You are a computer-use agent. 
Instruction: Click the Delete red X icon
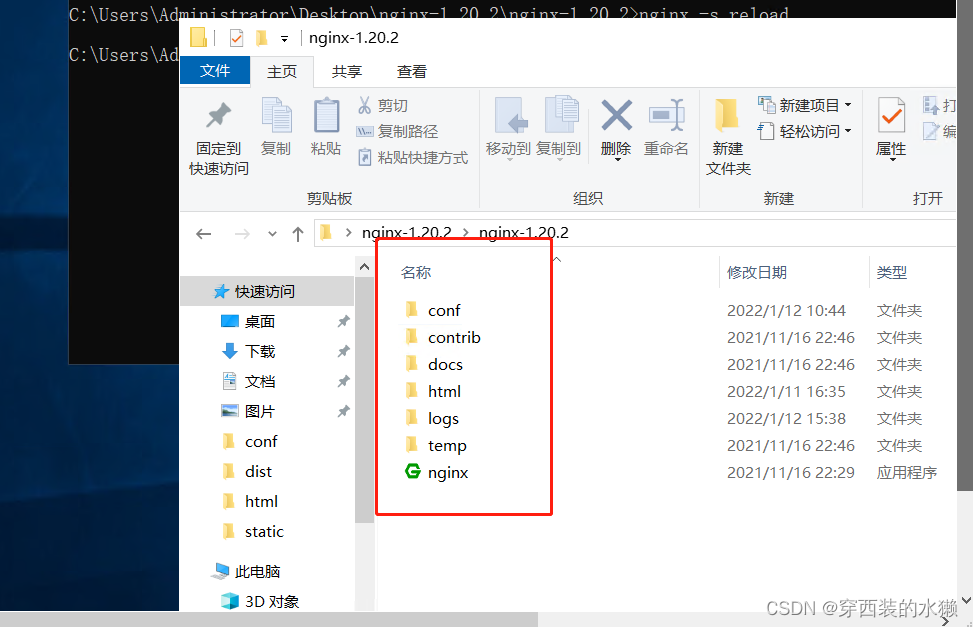[616, 115]
